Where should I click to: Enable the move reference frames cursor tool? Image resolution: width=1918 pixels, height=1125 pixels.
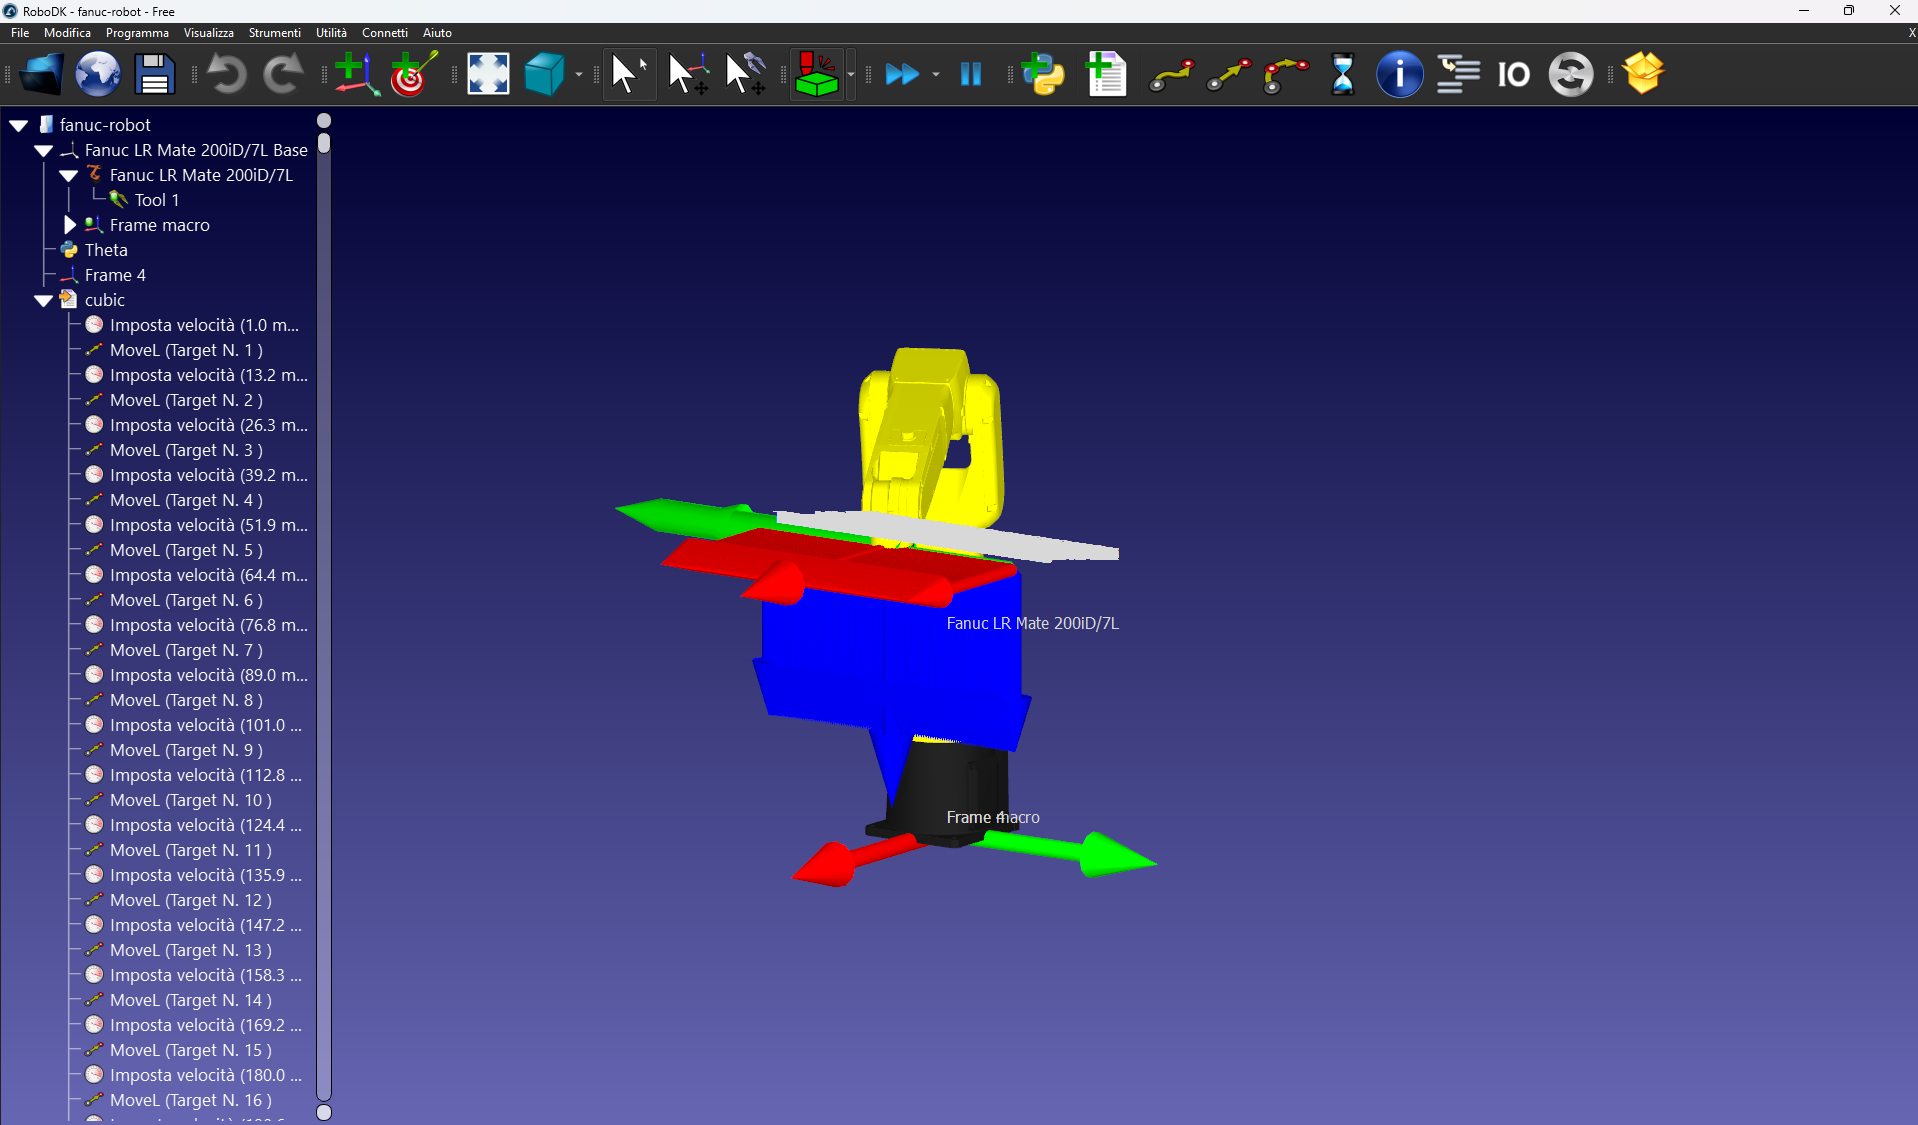pos(688,74)
